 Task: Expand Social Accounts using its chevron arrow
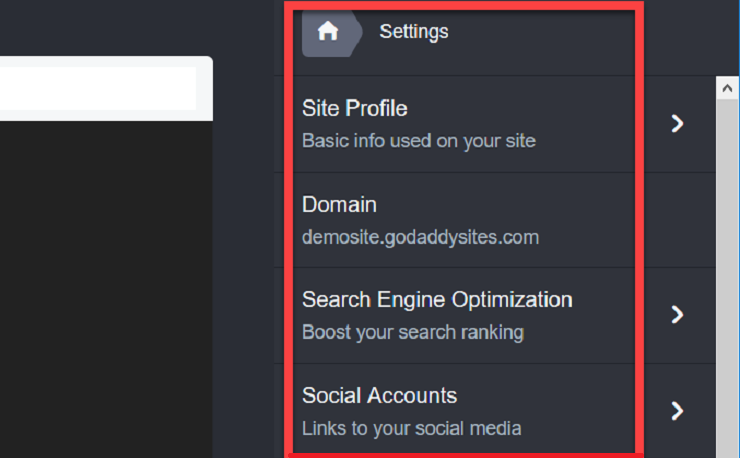[677, 411]
